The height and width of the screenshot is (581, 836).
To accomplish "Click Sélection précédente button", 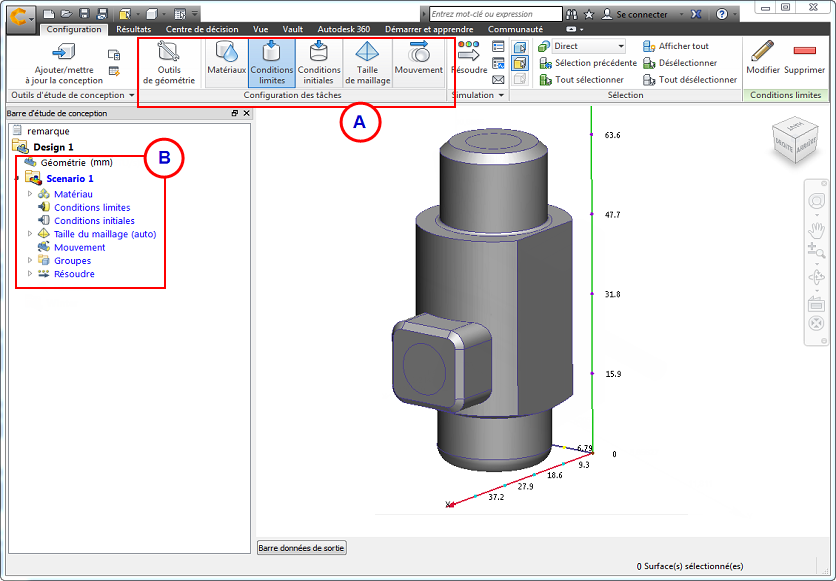I will coord(588,63).
